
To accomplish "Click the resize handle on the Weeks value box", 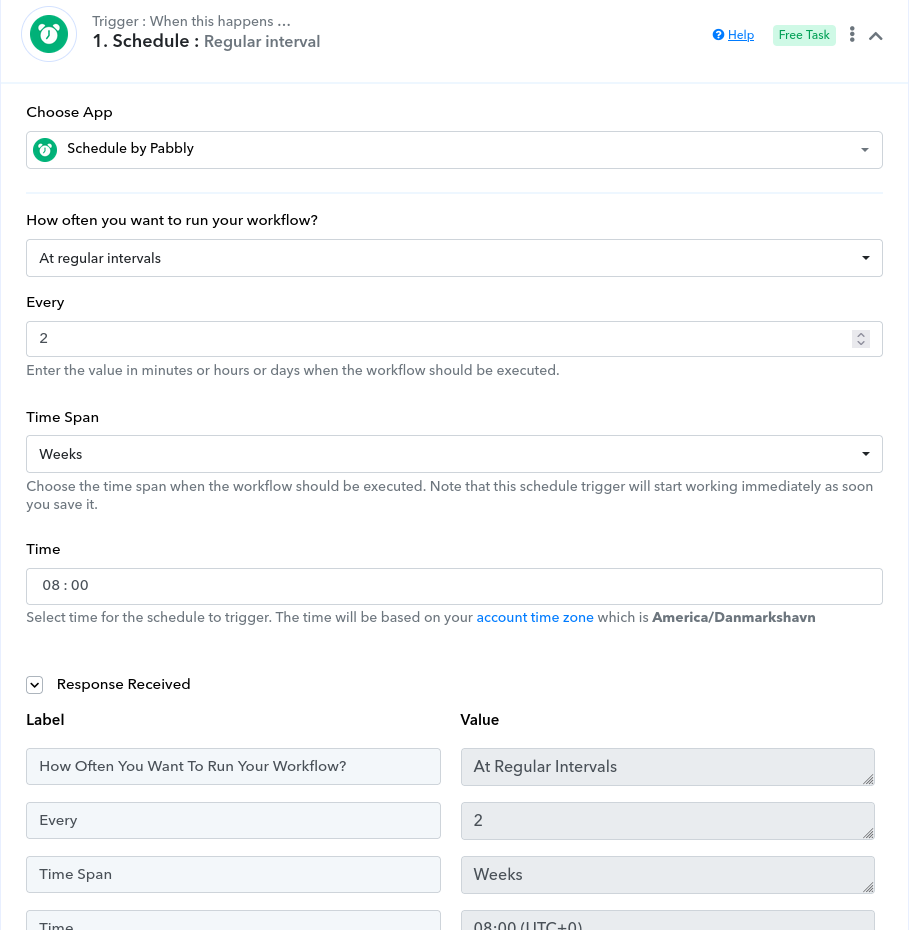I will point(869,887).
